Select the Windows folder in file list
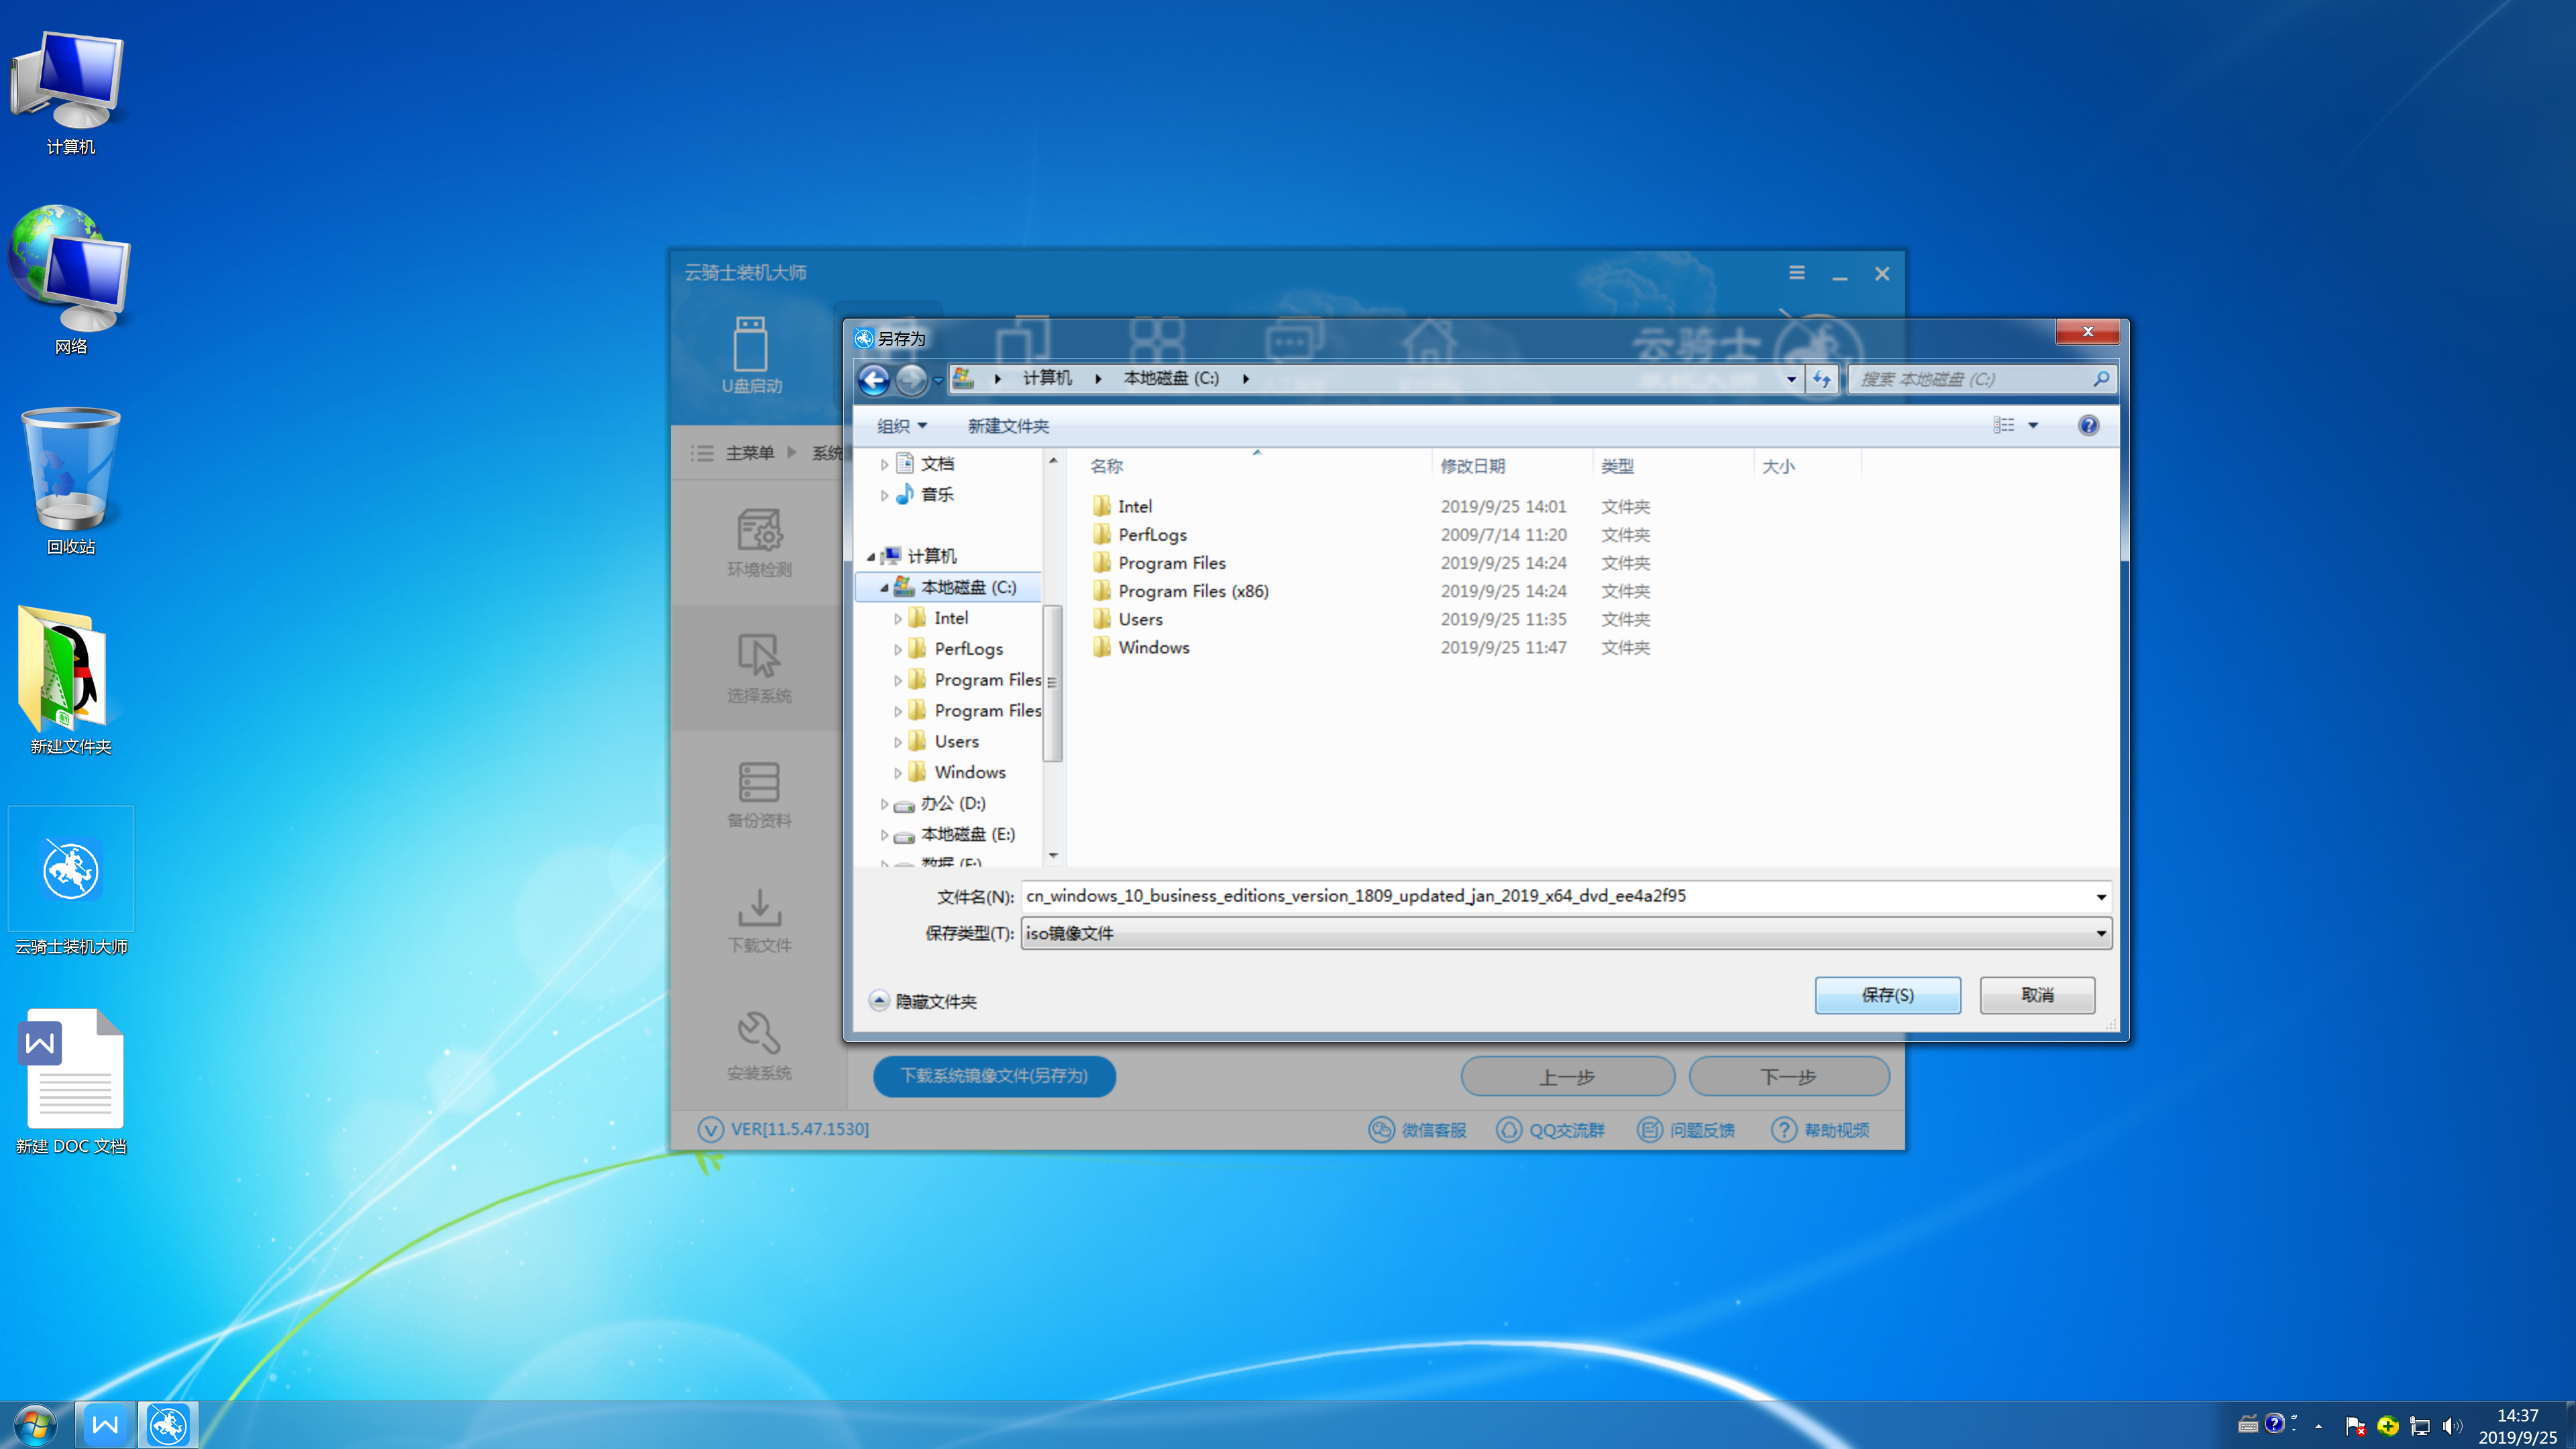Viewport: 2576px width, 1449px height. pos(1153,647)
